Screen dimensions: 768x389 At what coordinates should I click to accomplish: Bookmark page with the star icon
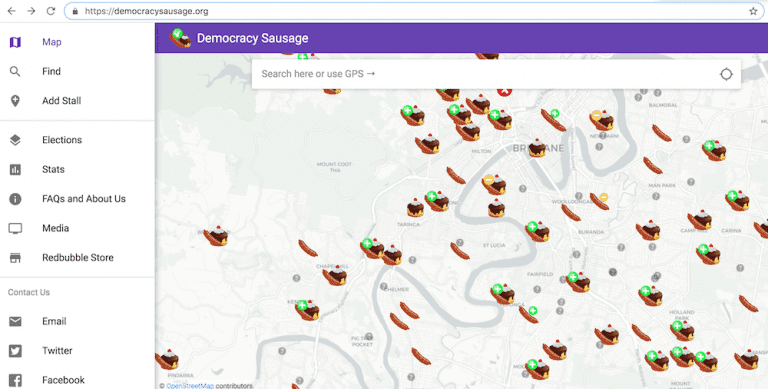[753, 11]
